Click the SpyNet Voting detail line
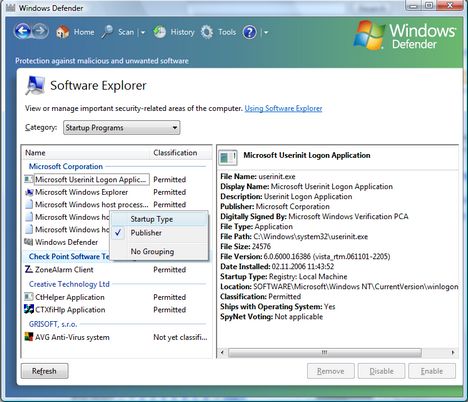 [x=272, y=316]
